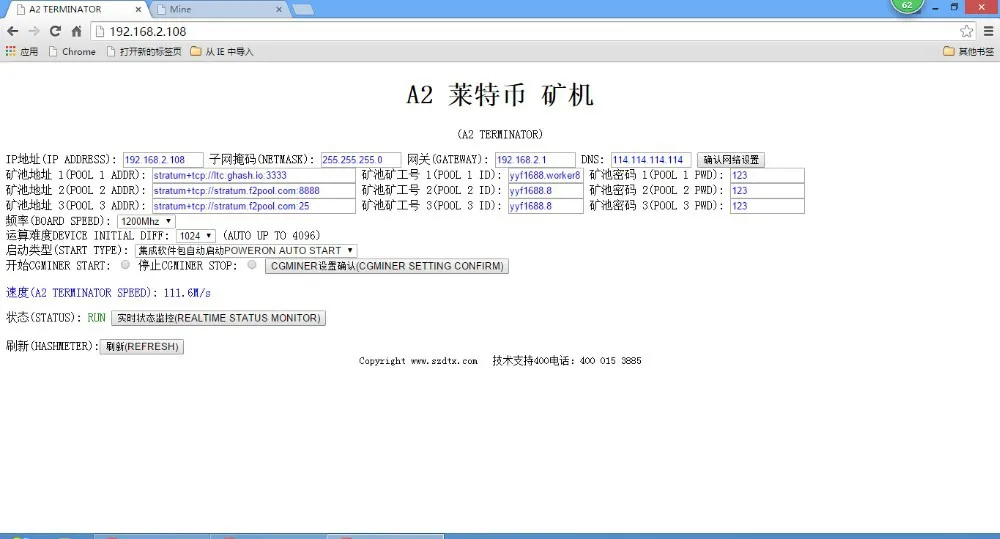The height and width of the screenshot is (539, 1000).
Task: Reload the page with the refresh icon
Action: (x=55, y=31)
